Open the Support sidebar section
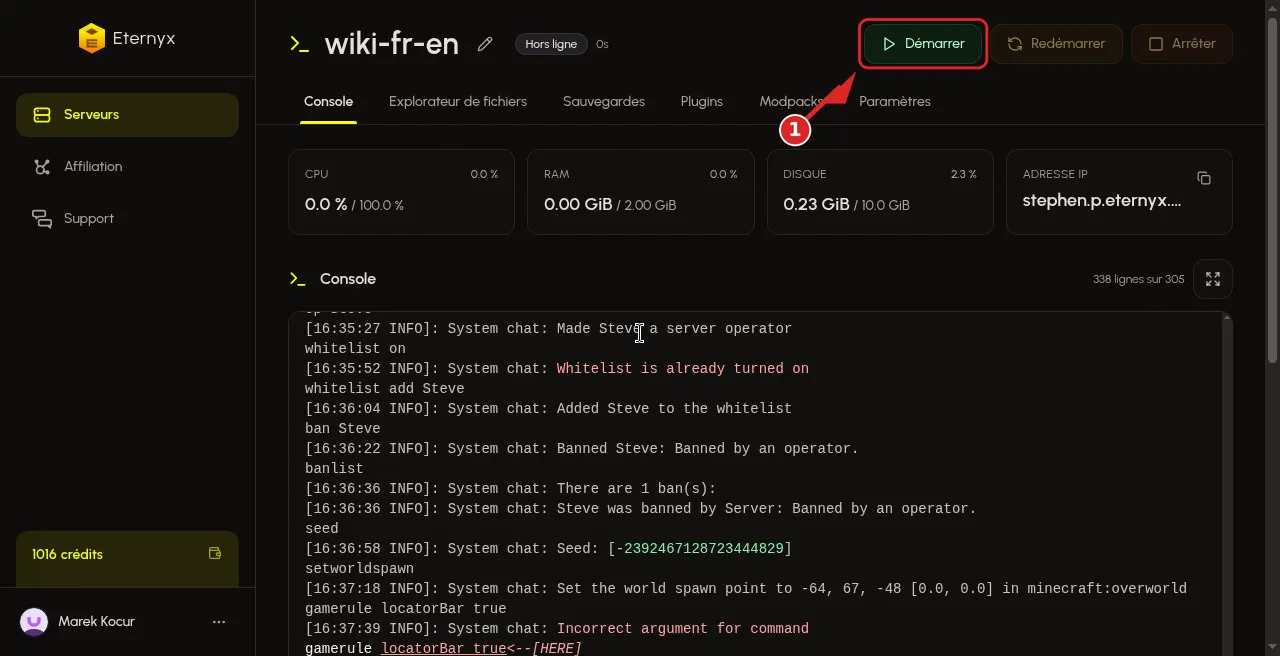 click(x=127, y=219)
